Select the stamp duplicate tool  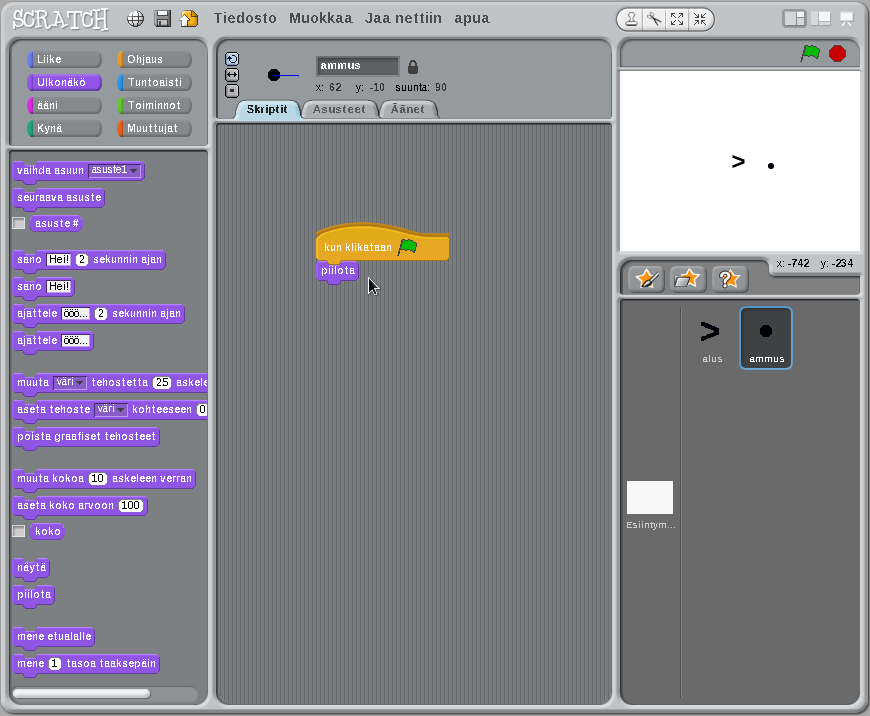631,19
